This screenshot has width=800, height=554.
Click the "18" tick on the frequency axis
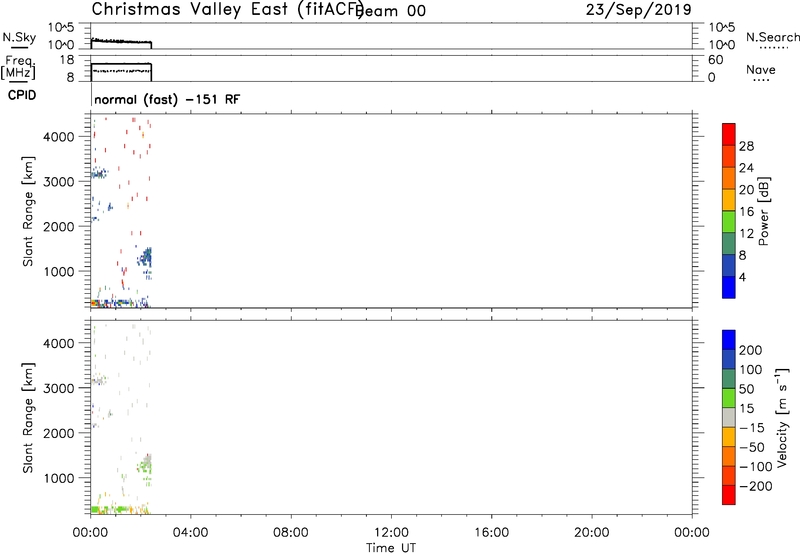pyautogui.click(x=67, y=60)
